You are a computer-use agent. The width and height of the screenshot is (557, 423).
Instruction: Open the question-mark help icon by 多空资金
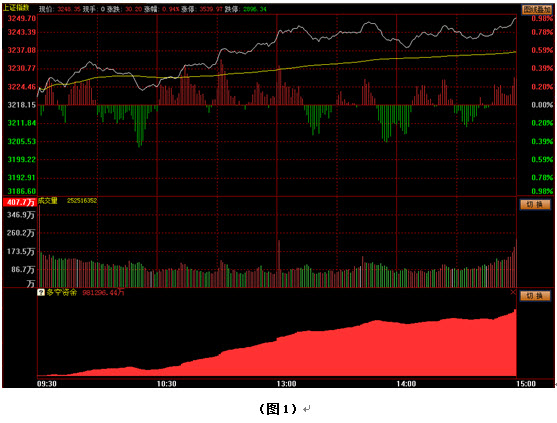(41, 292)
